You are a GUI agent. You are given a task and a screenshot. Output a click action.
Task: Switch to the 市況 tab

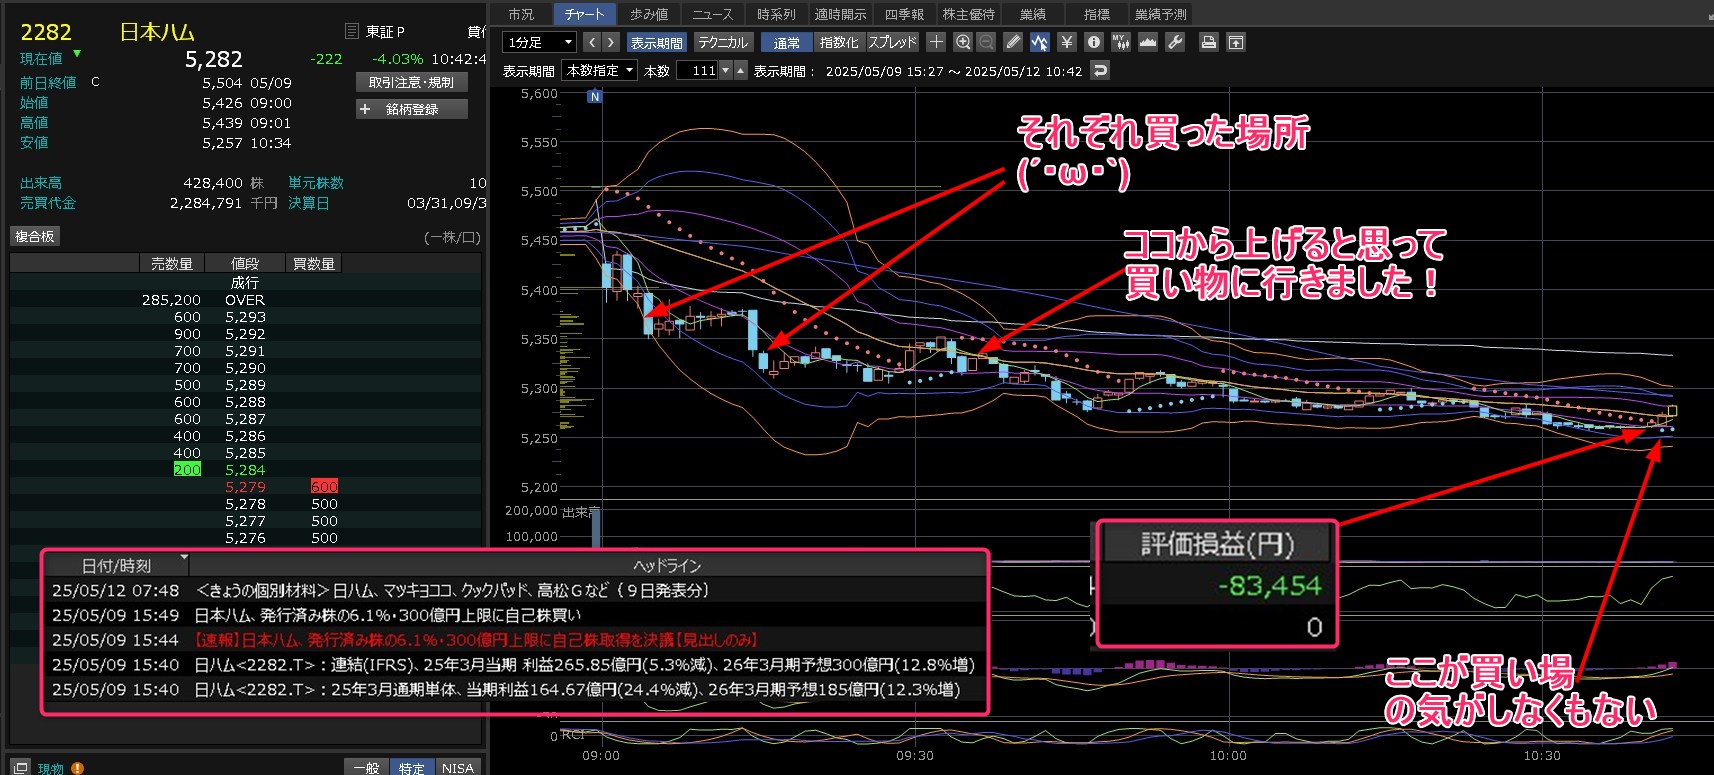[x=521, y=14]
